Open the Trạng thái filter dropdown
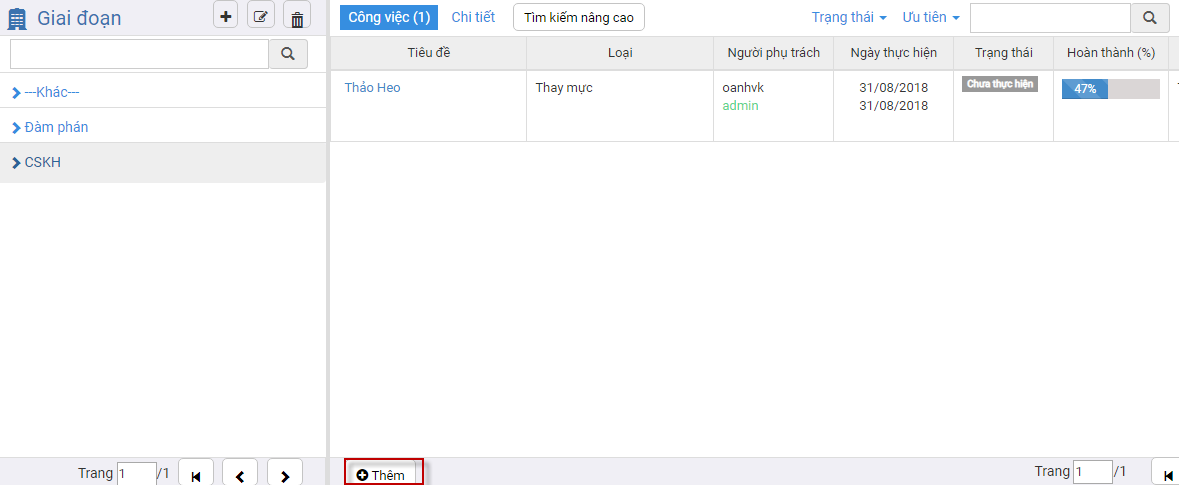This screenshot has height=485, width=1179. click(848, 18)
